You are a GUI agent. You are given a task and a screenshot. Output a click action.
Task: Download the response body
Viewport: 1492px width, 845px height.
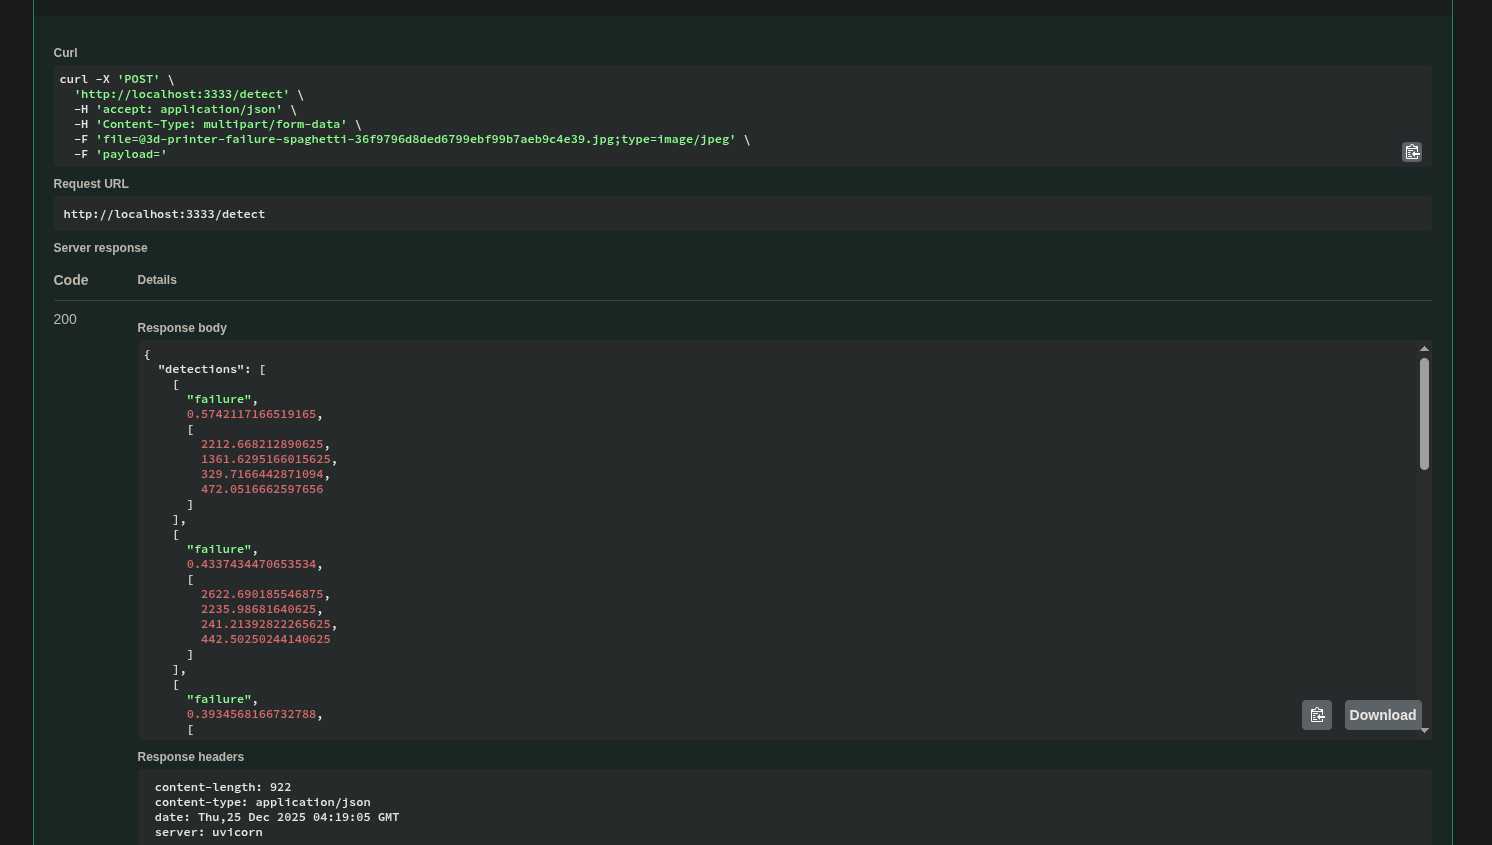[1383, 715]
